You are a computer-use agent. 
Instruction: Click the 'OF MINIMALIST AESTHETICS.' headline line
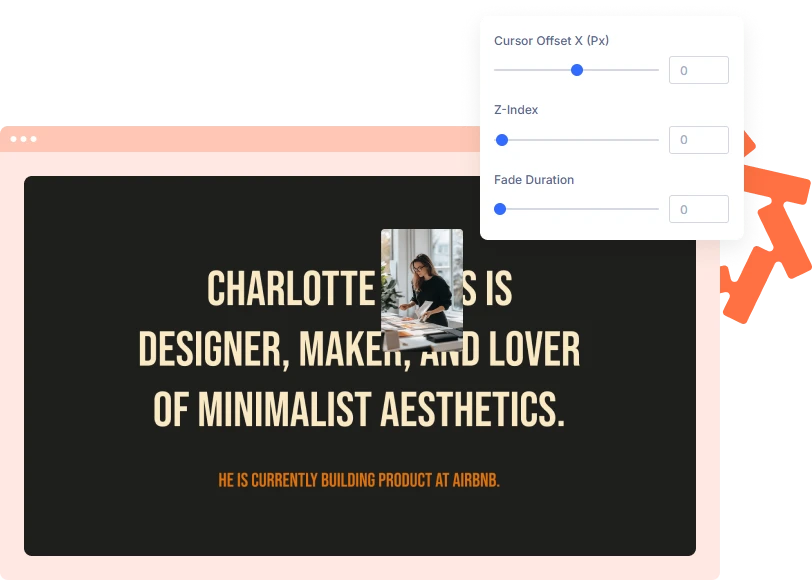359,409
